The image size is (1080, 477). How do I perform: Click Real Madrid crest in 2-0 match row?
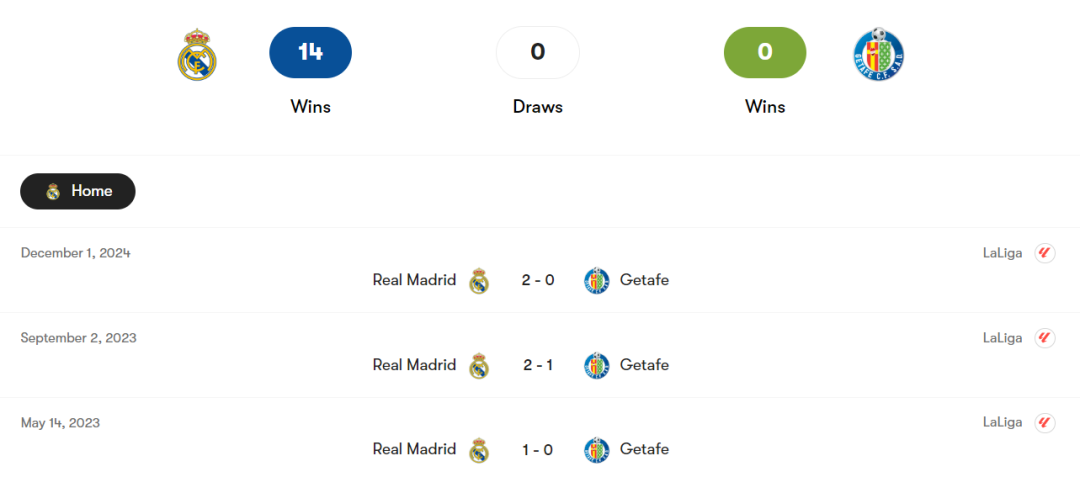479,281
